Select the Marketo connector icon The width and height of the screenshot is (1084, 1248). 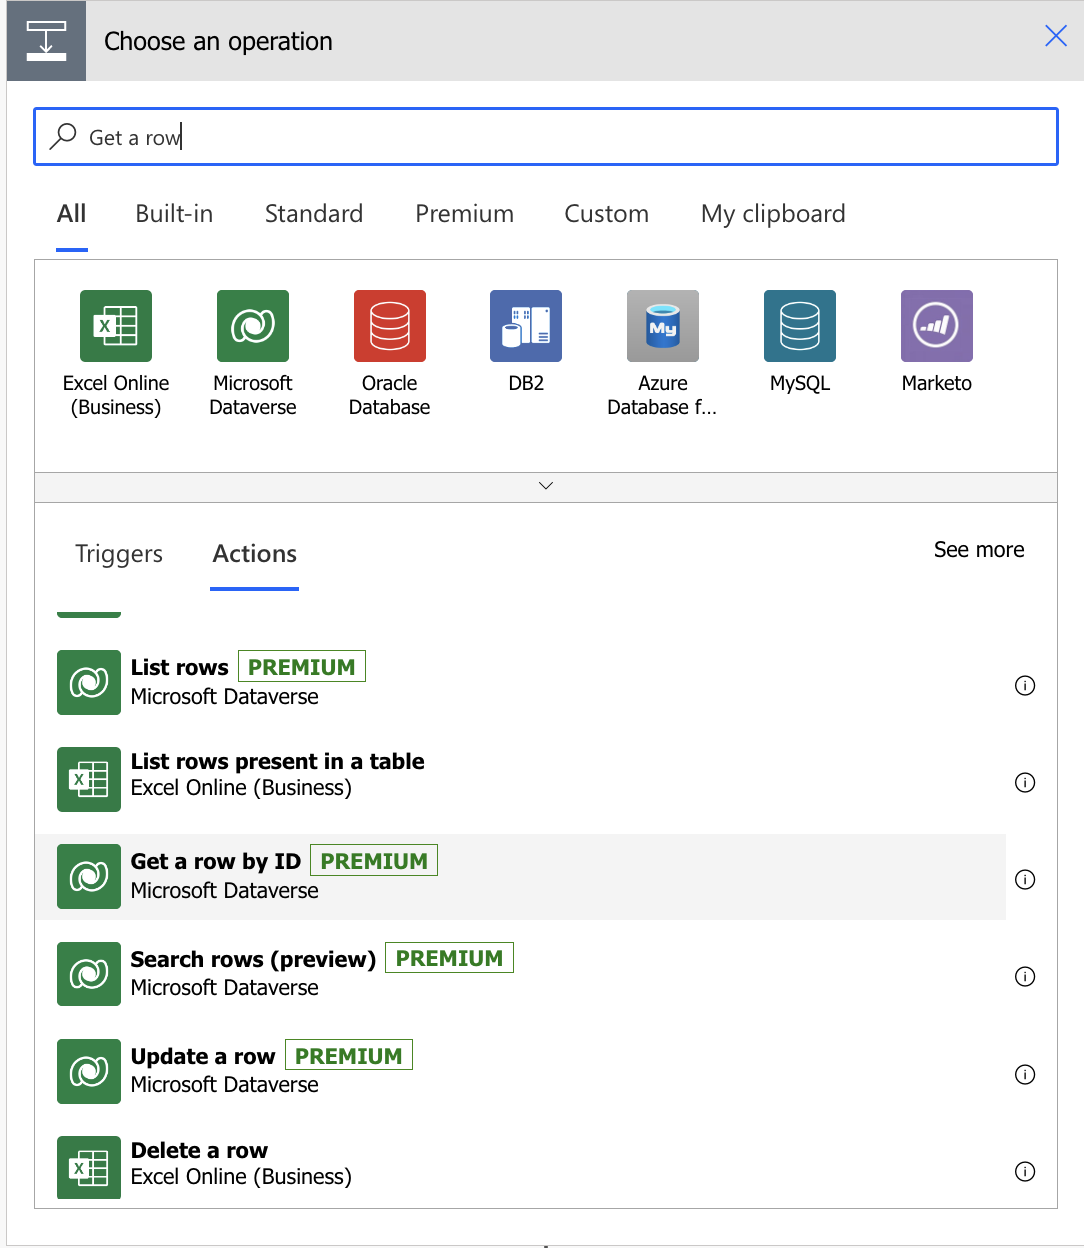[x=937, y=326]
